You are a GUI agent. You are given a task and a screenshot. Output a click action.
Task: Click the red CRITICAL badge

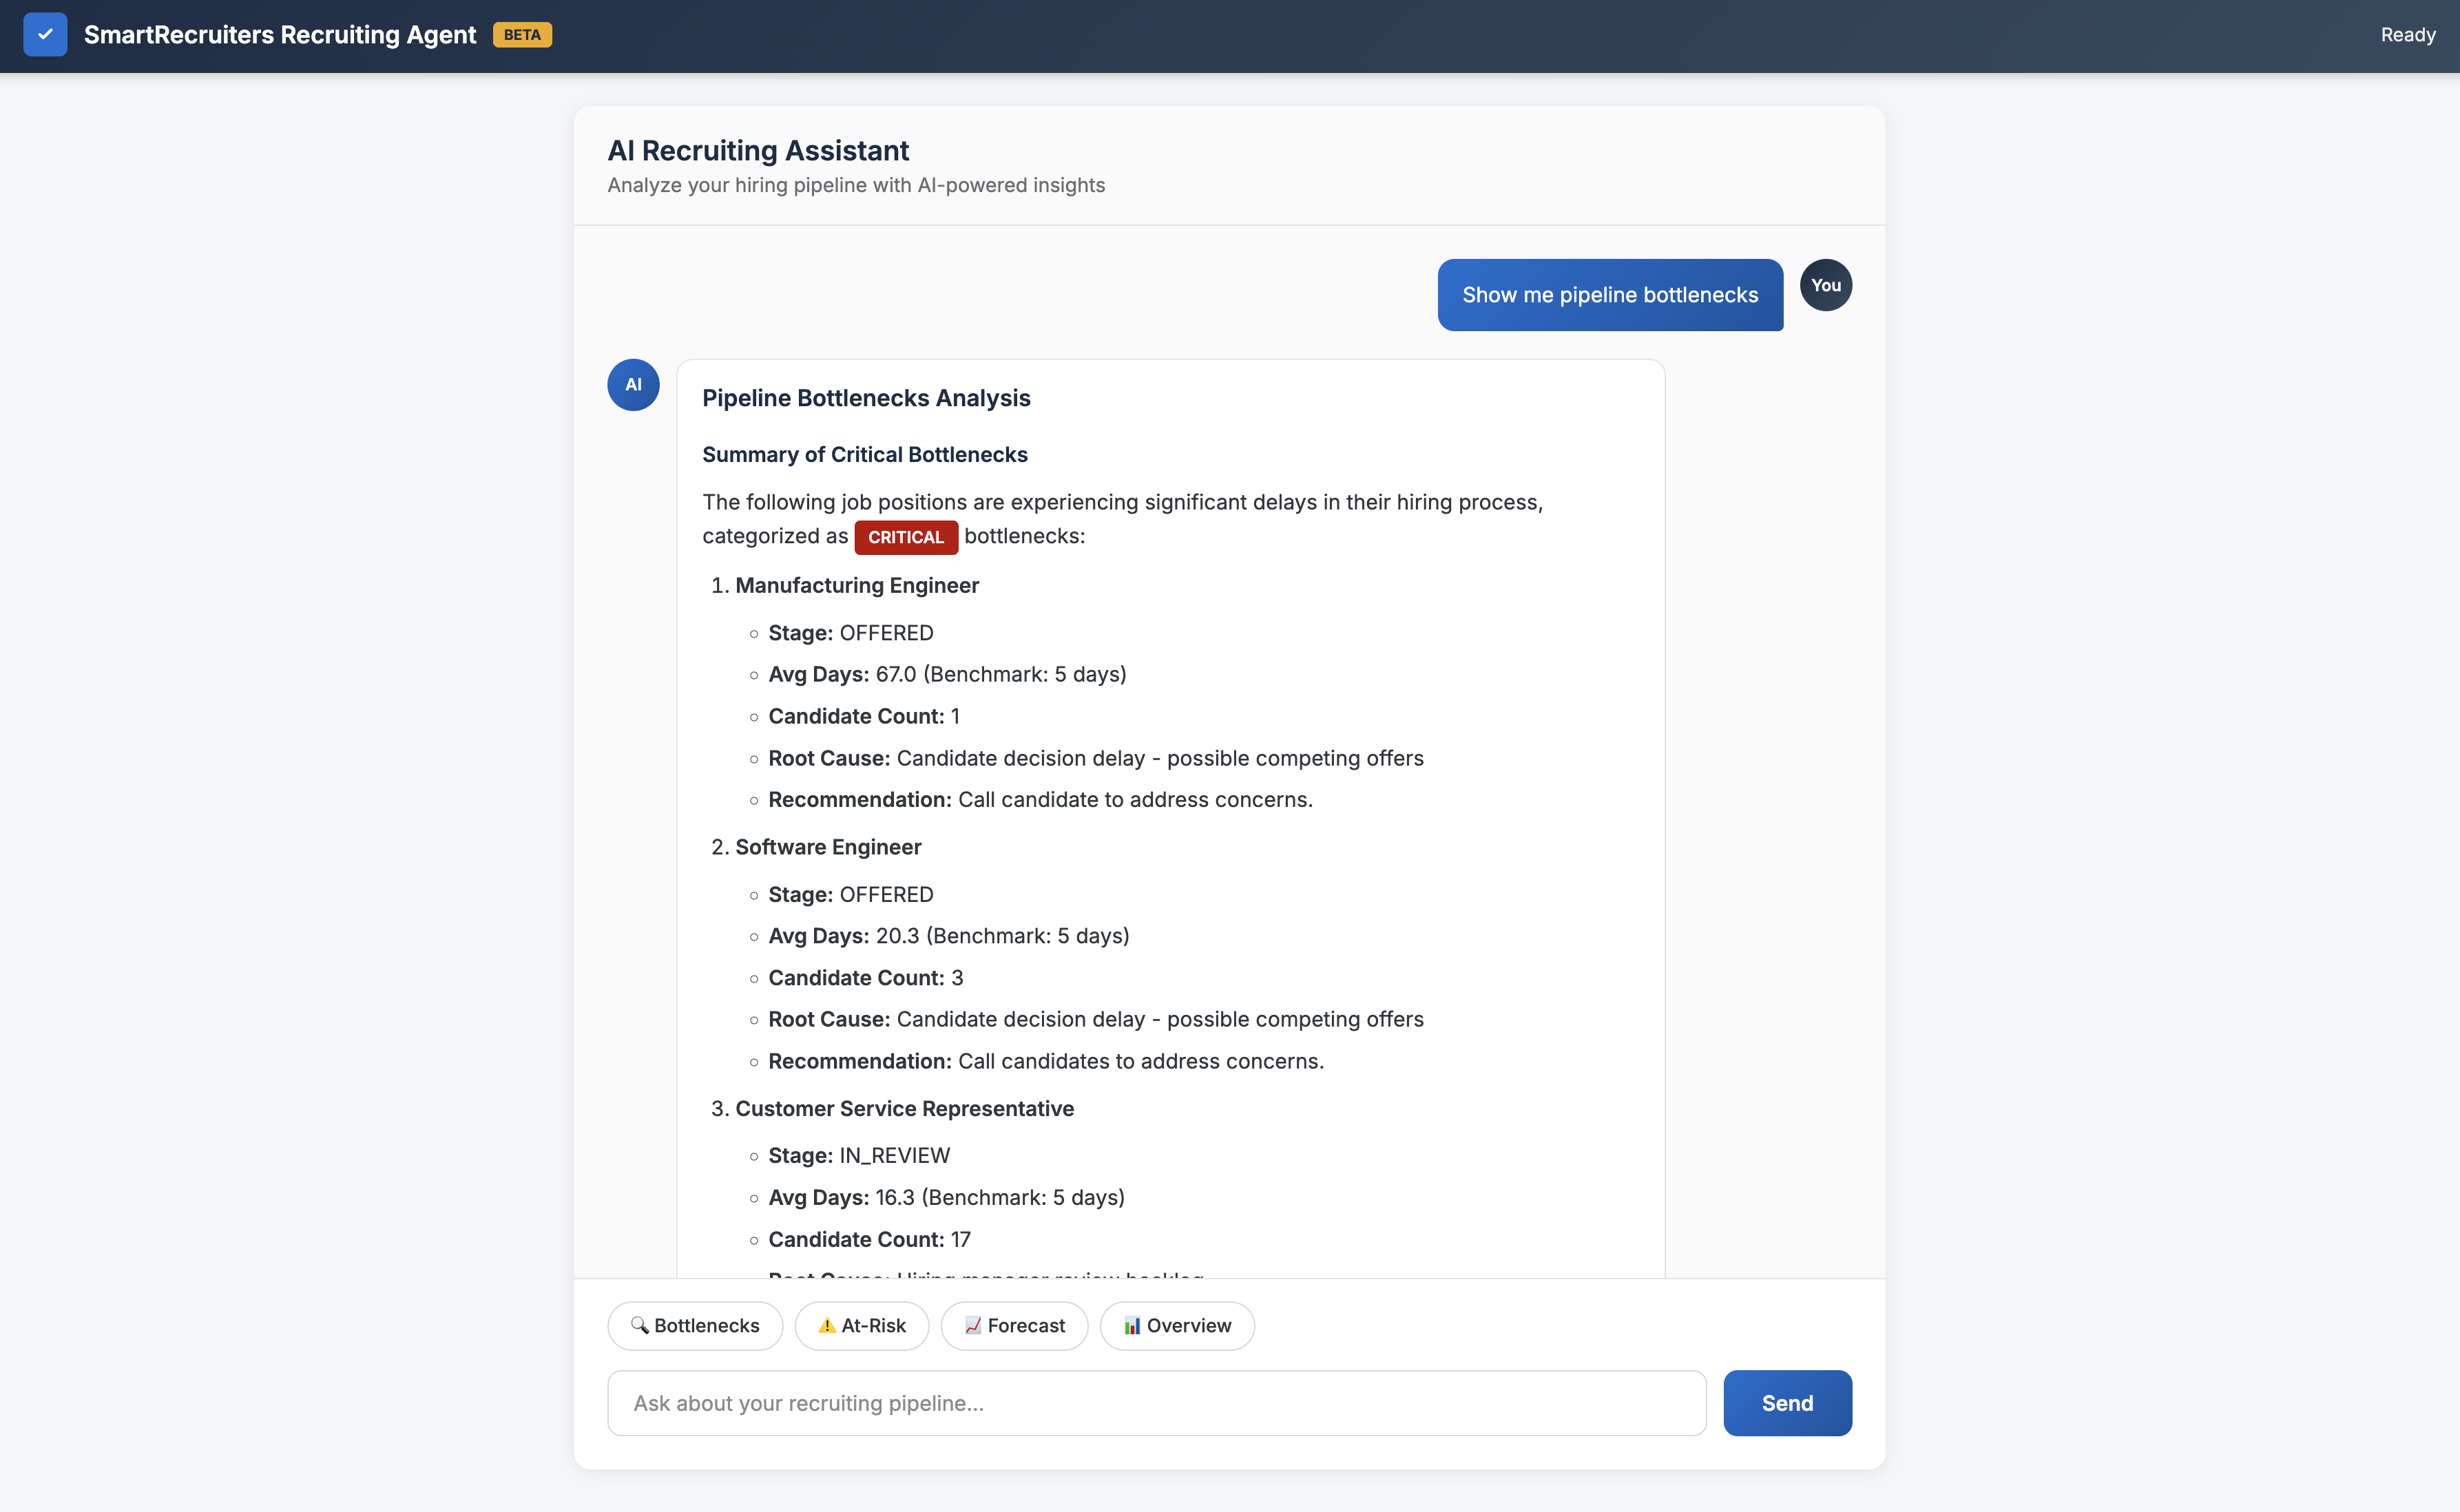906,537
